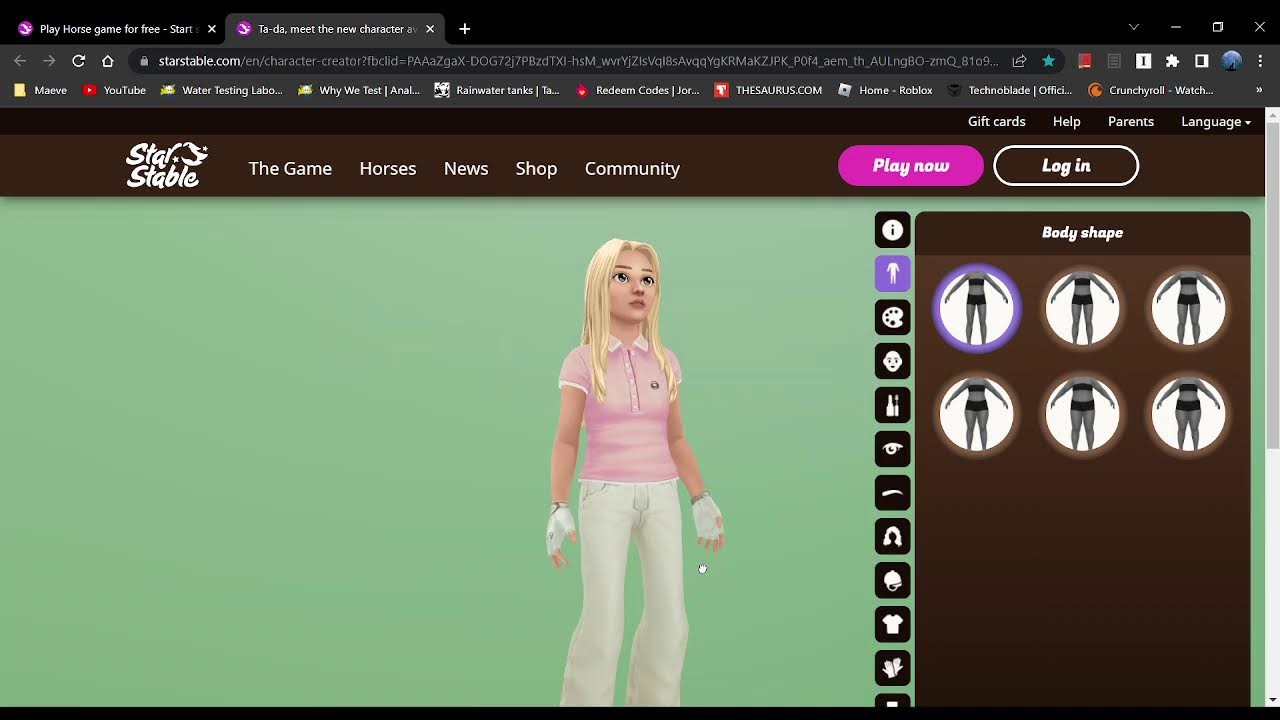Expand the tab search chevron in title bar

1133,27
